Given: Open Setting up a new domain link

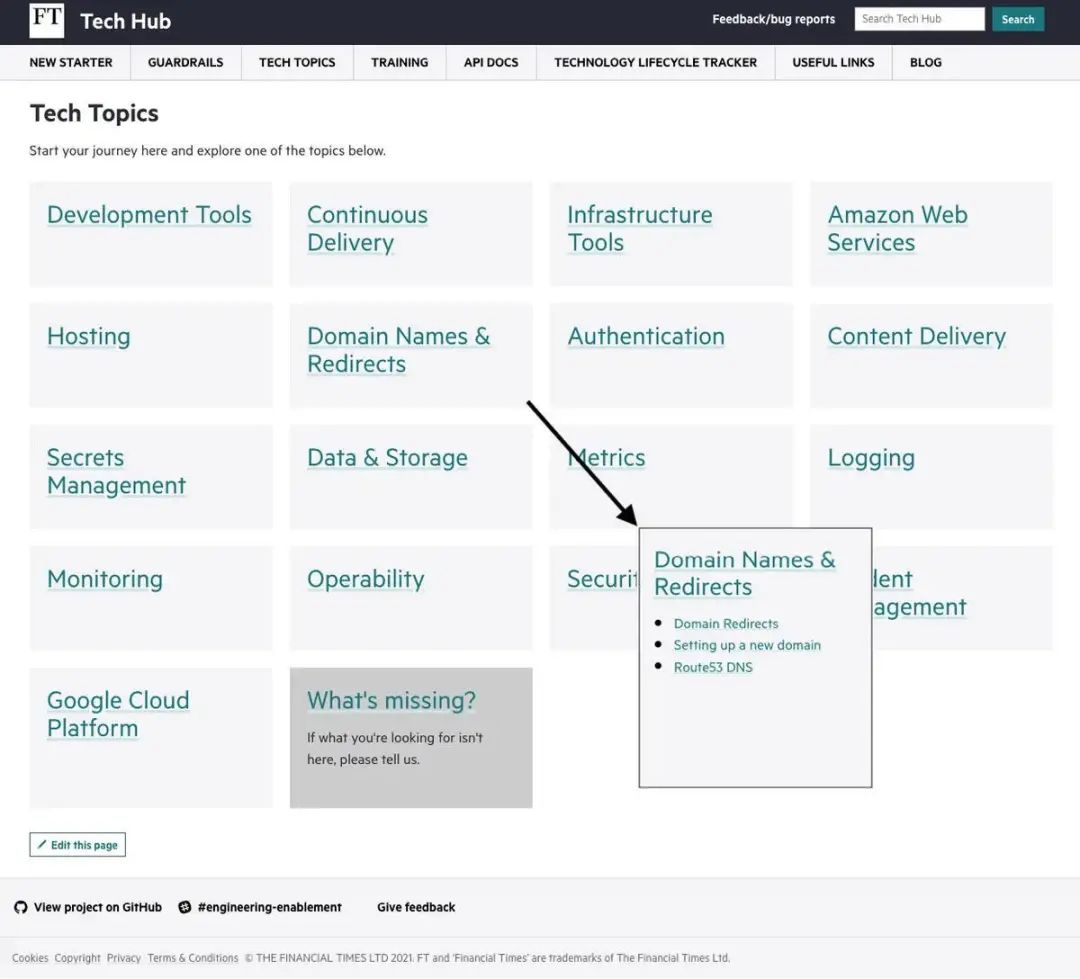Looking at the screenshot, I should [x=747, y=645].
